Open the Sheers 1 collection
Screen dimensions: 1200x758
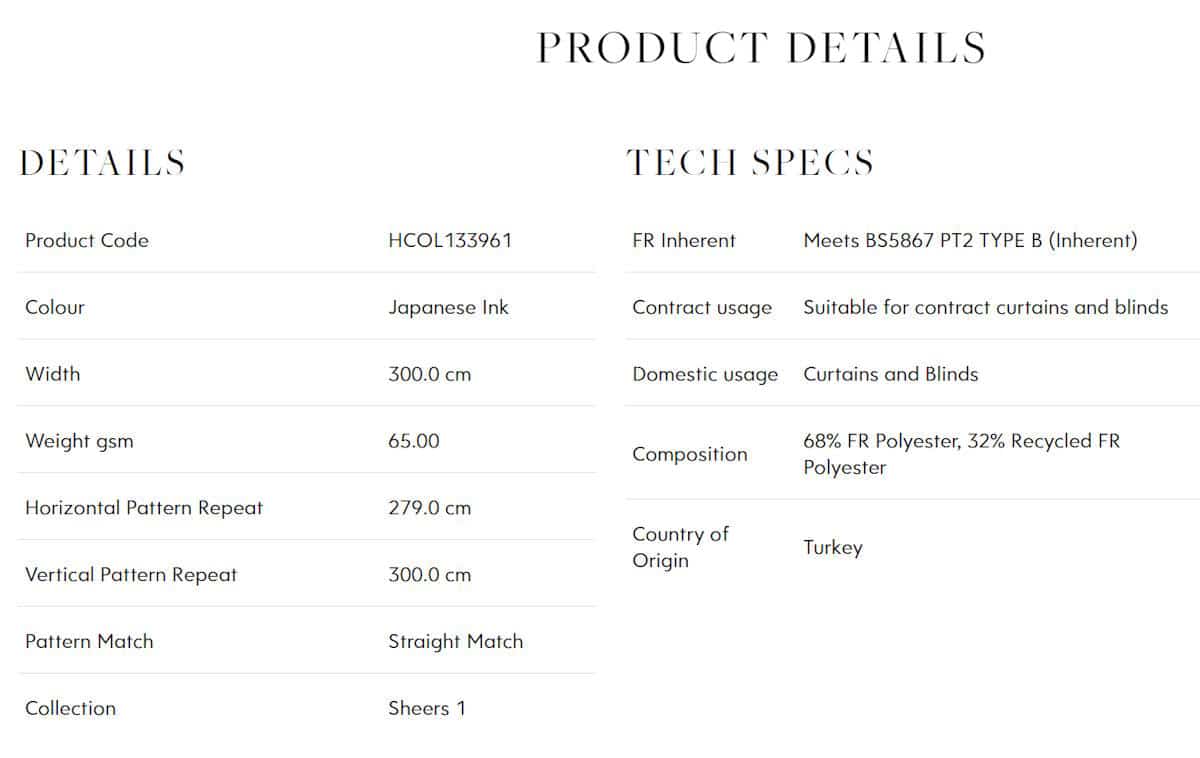pyautogui.click(x=427, y=708)
